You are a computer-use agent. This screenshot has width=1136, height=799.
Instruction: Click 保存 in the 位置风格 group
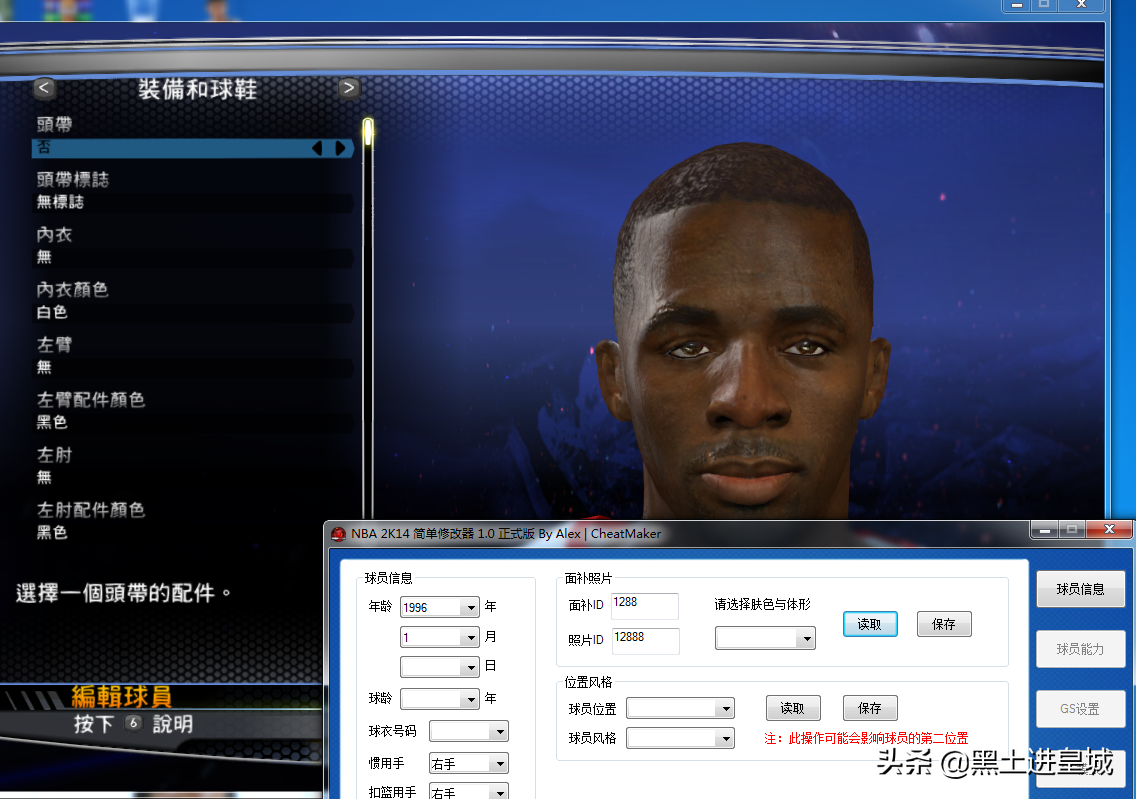[870, 708]
